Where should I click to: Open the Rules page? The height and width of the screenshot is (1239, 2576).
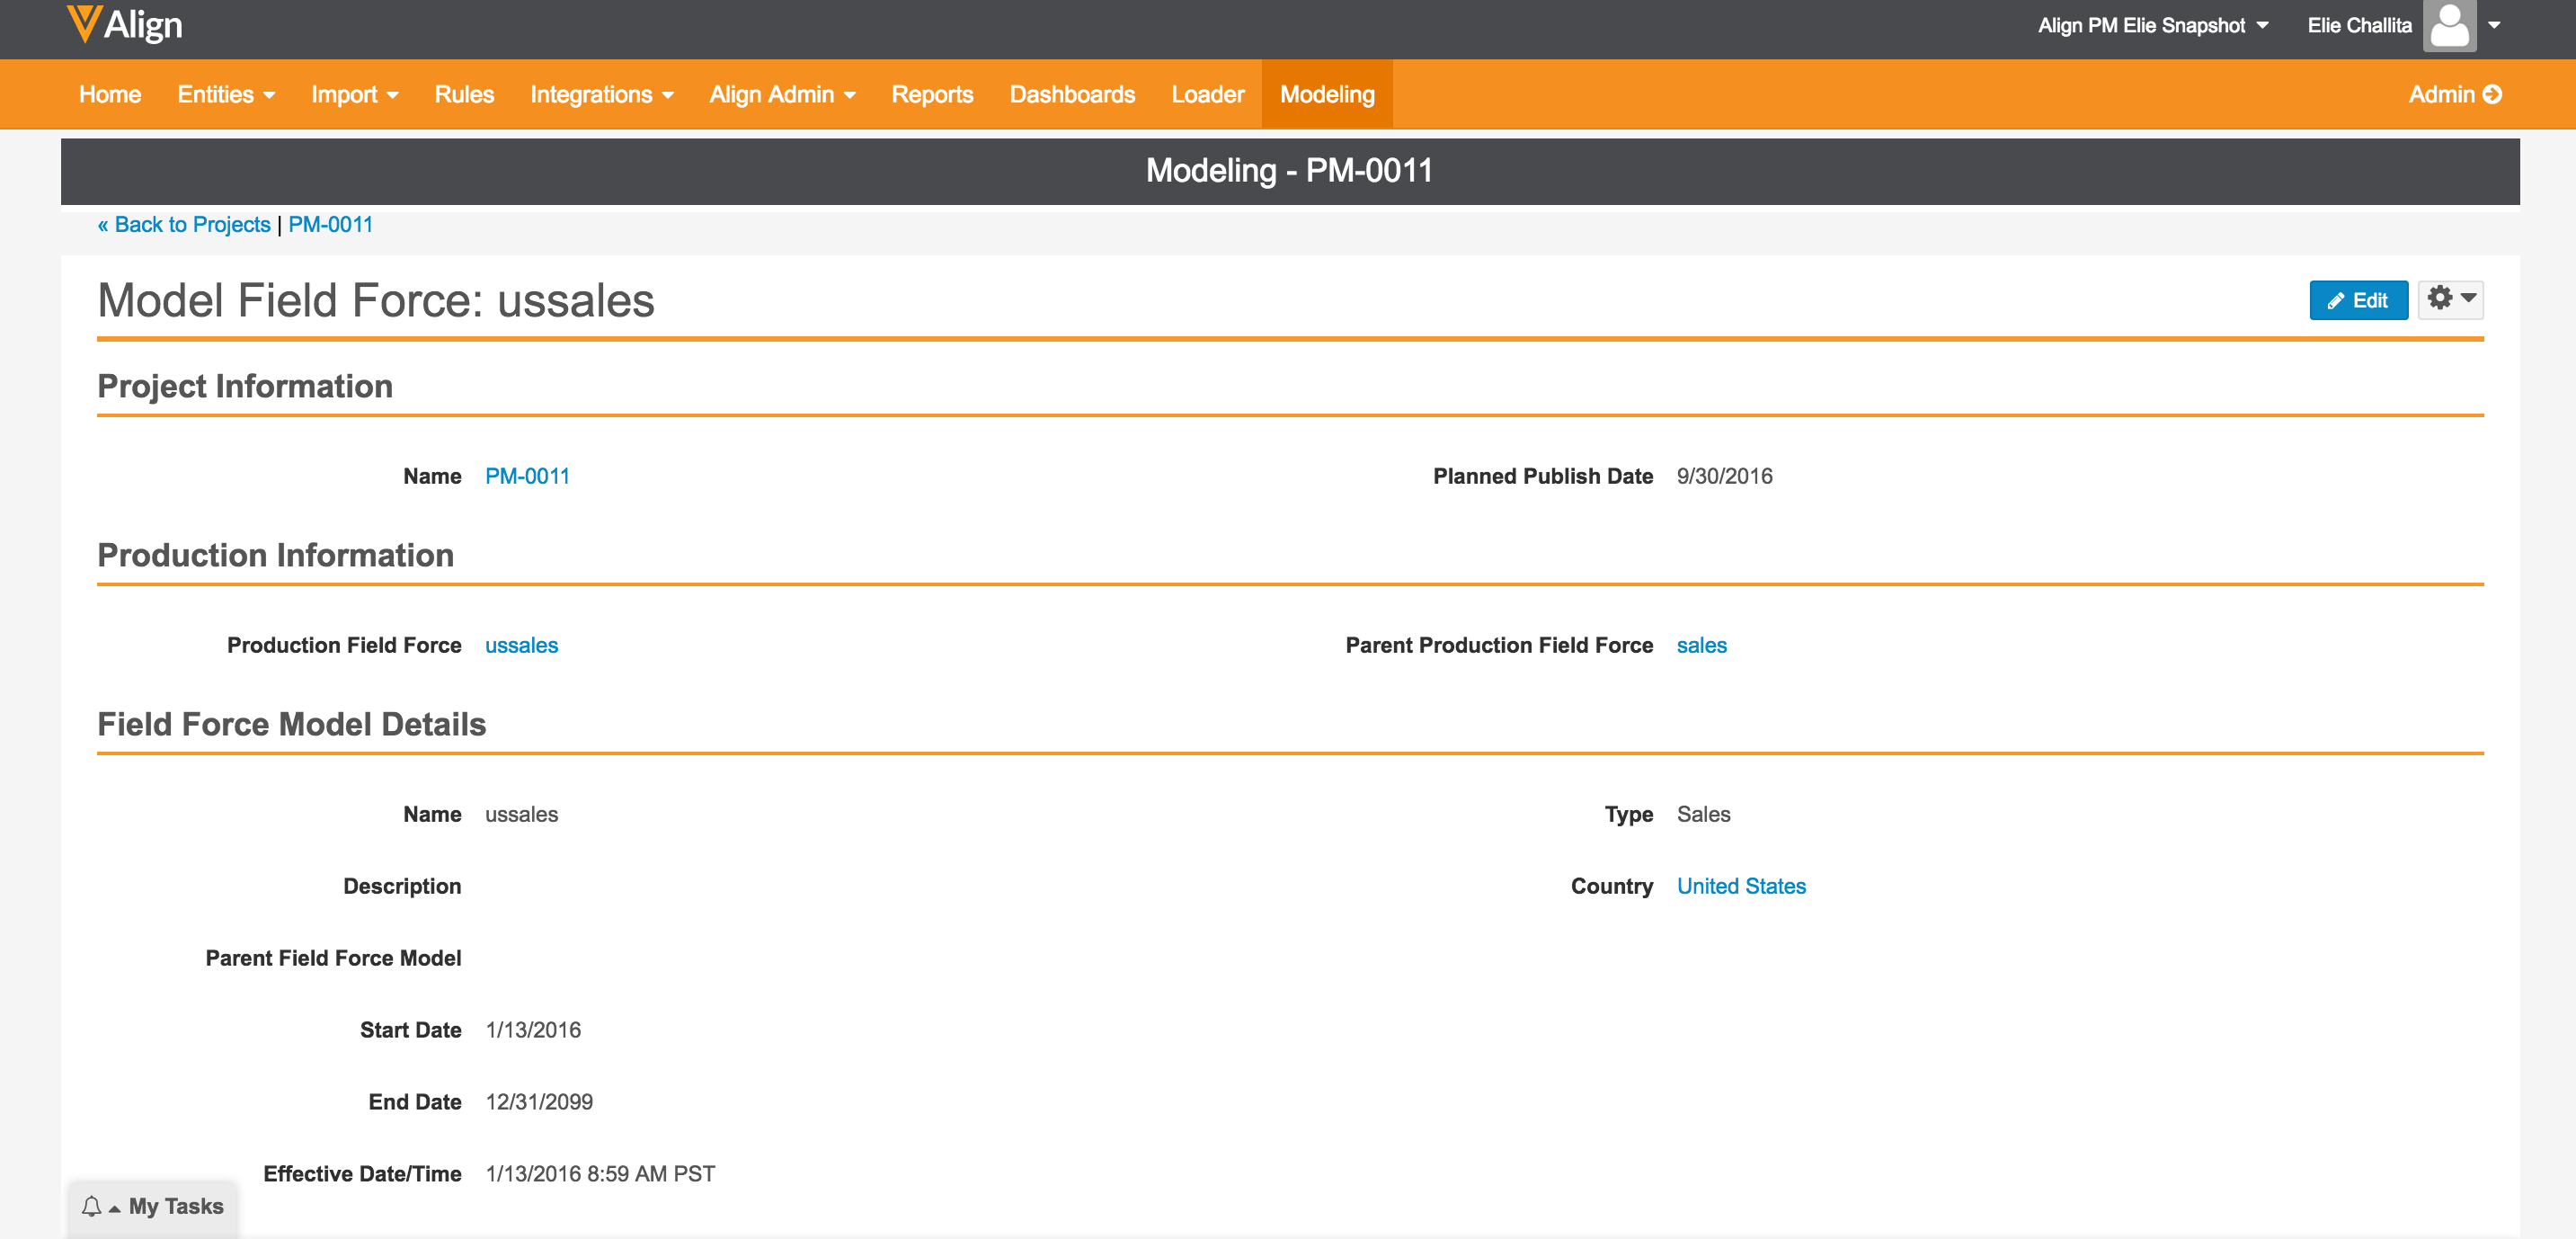464,94
